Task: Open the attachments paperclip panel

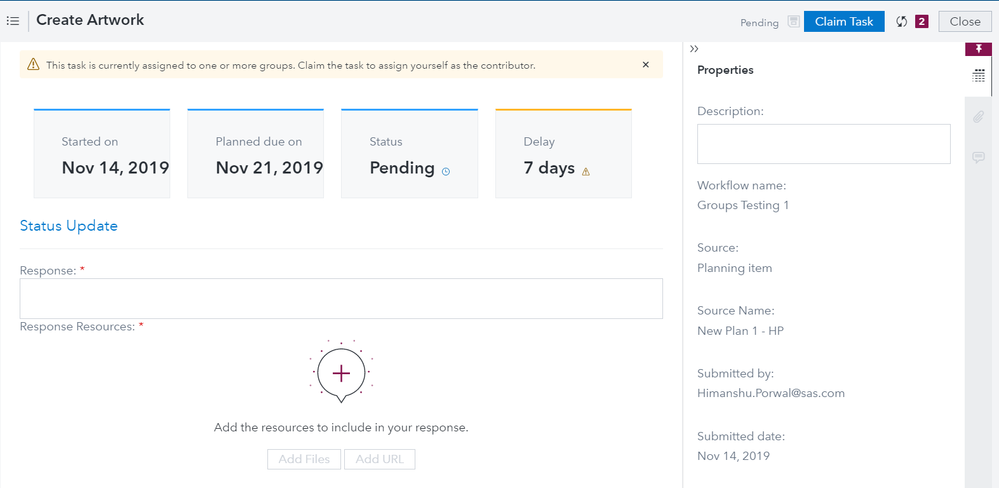Action: (x=978, y=117)
